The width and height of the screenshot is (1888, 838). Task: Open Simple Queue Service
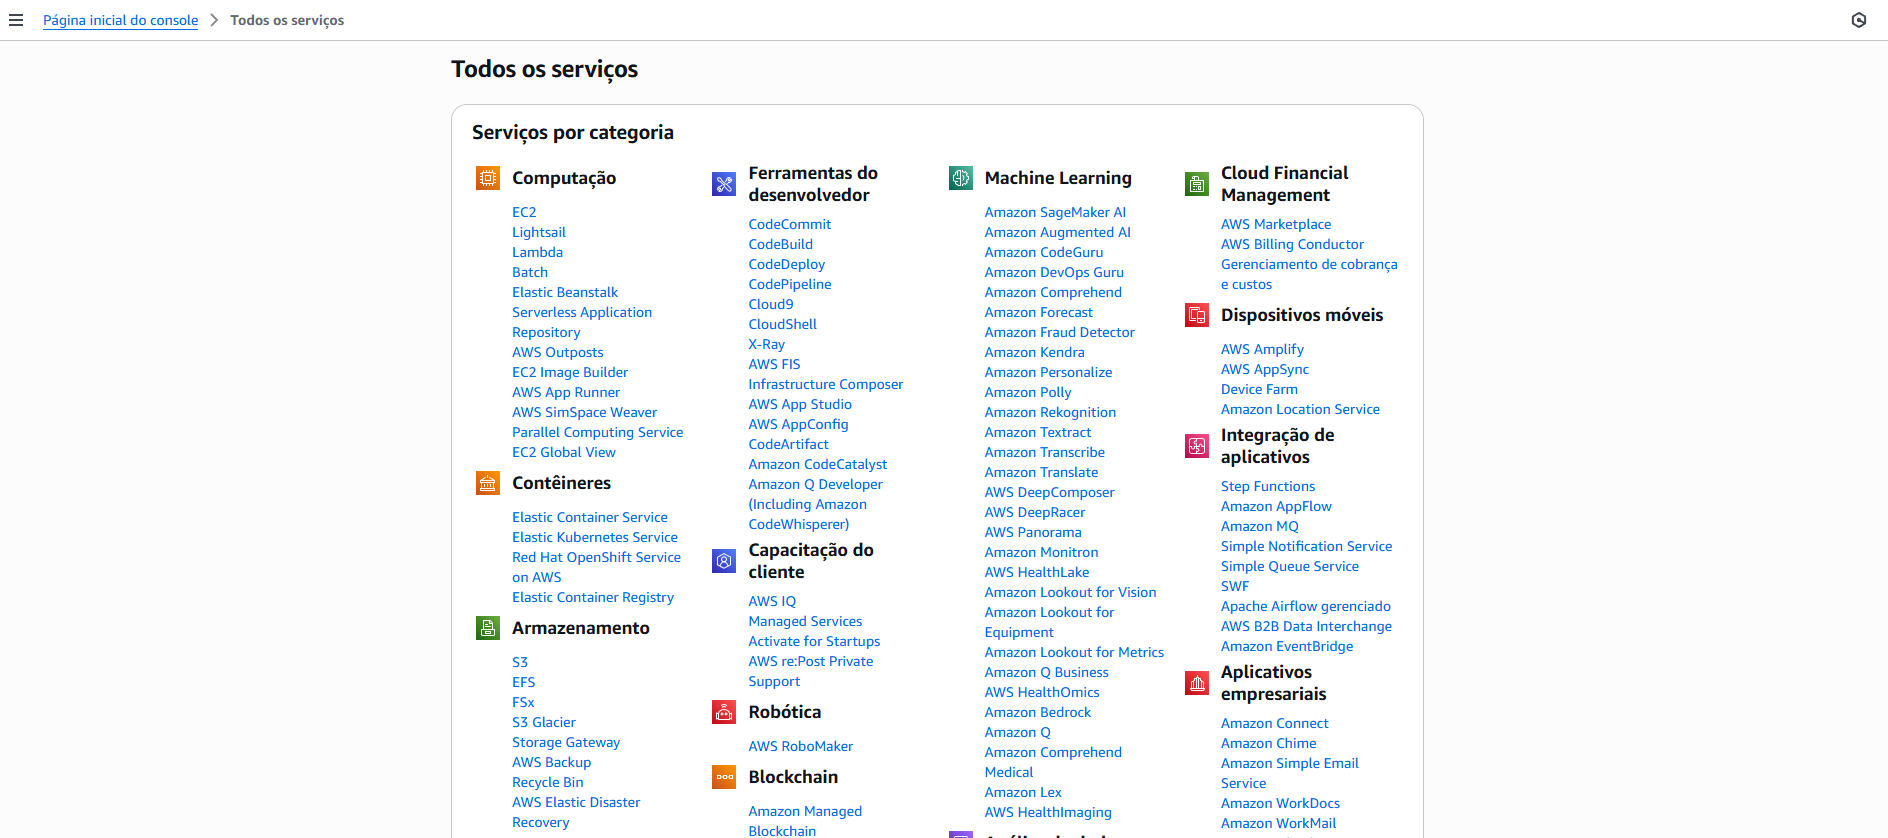tap(1290, 566)
